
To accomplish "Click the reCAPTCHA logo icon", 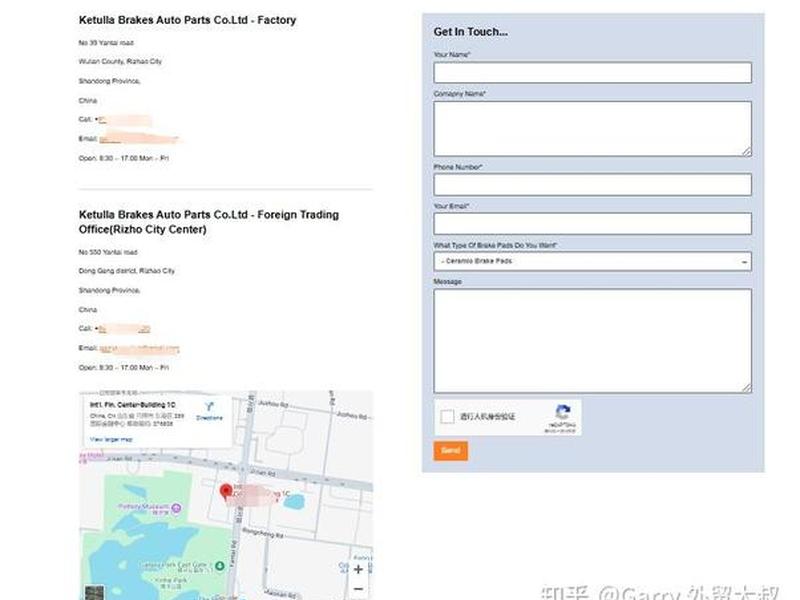I will 562,411.
